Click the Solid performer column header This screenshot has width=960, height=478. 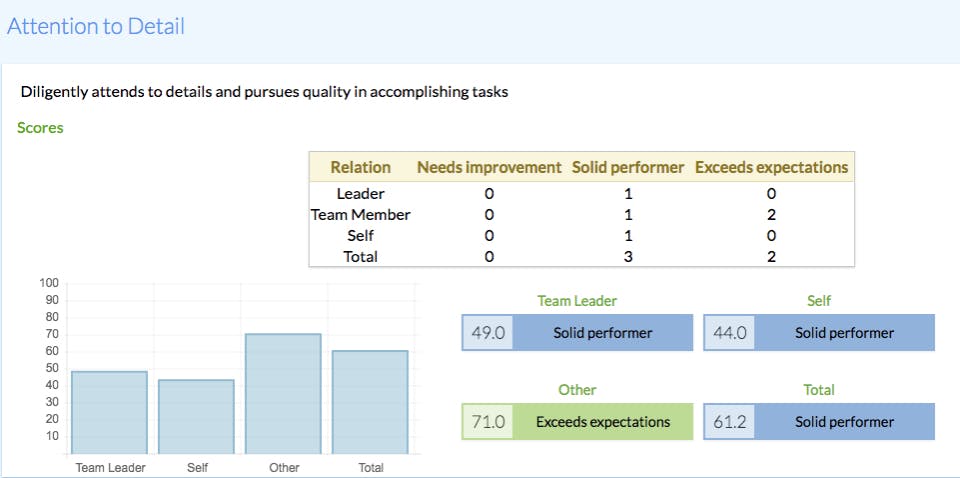tap(628, 167)
